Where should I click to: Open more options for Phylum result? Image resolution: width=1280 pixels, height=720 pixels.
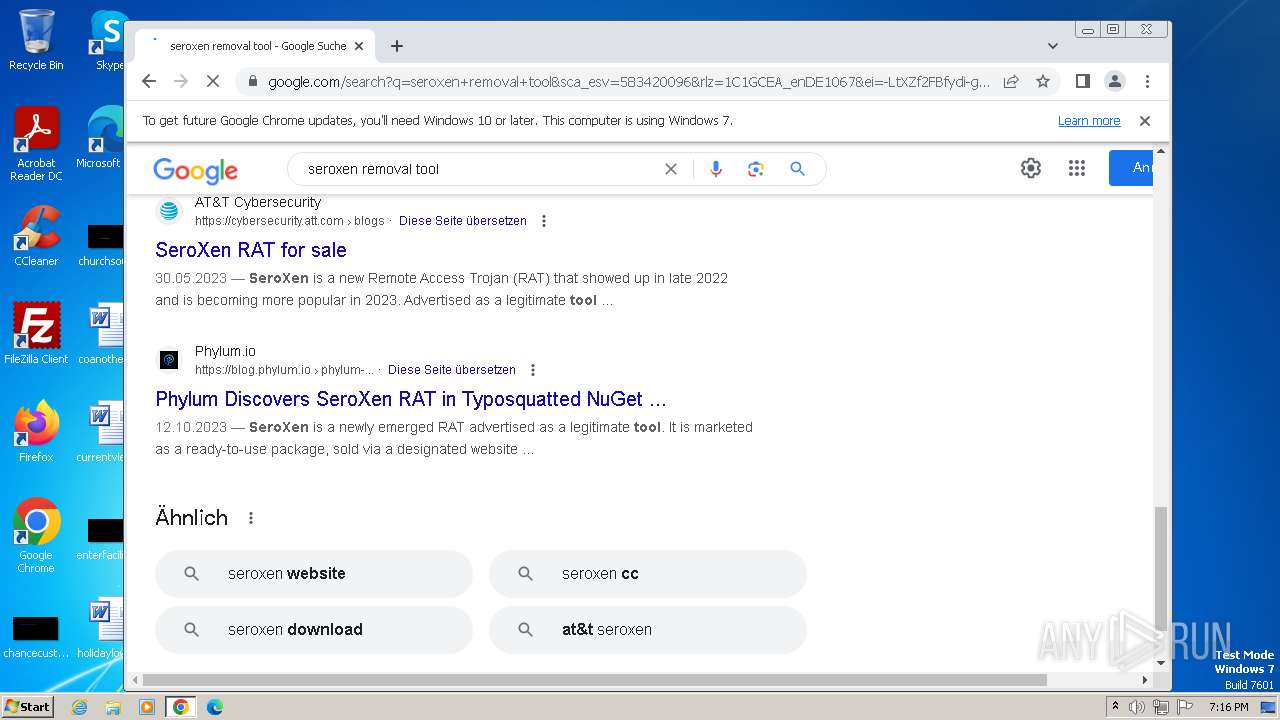coord(533,370)
